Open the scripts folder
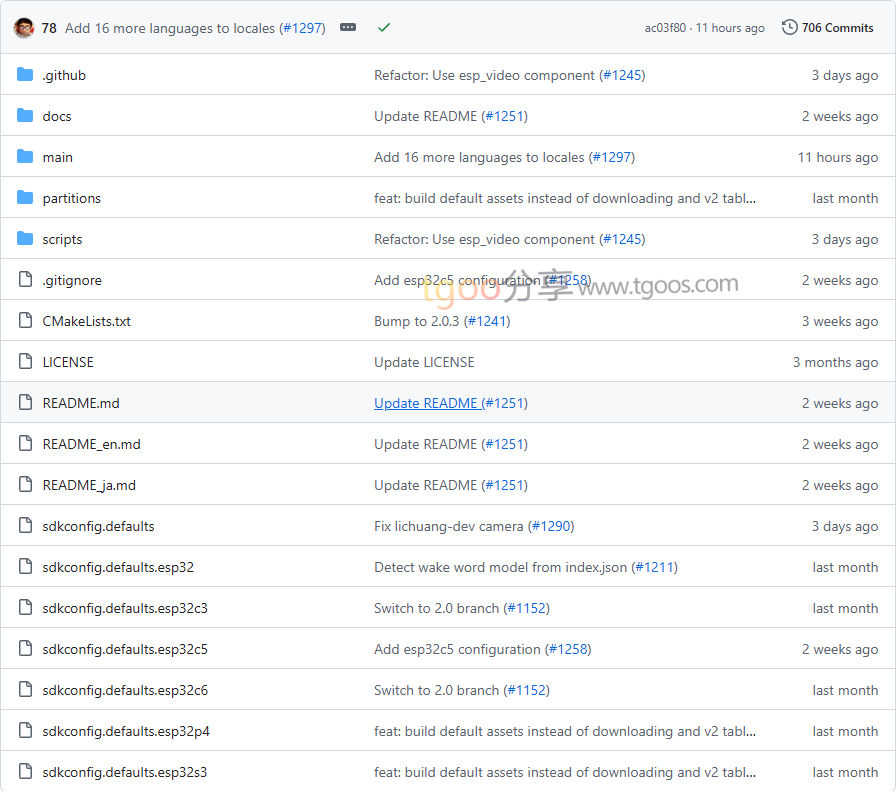The image size is (896, 792). pyautogui.click(x=62, y=239)
